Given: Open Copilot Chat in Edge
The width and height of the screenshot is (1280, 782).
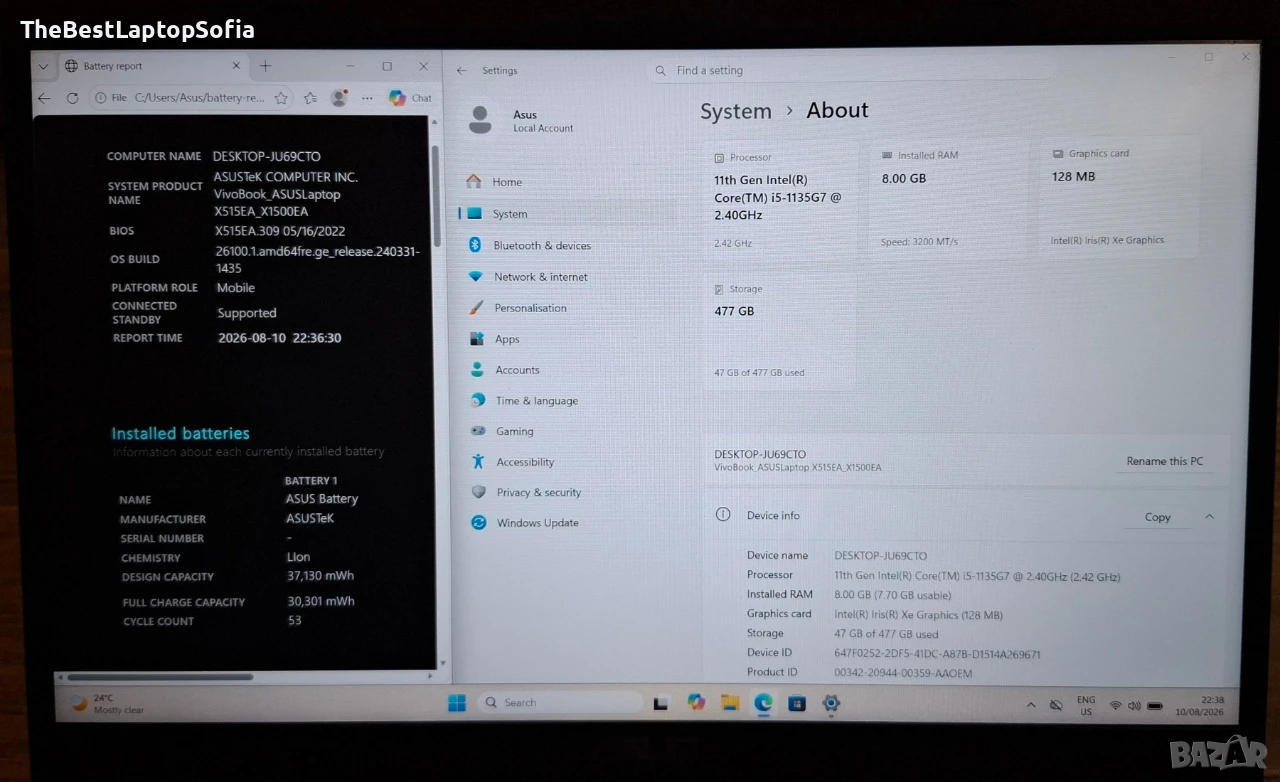Looking at the screenshot, I should point(410,98).
